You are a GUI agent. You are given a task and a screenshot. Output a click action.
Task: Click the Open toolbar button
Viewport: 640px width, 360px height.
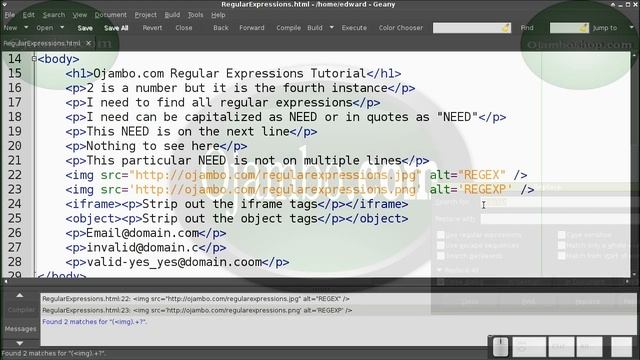click(44, 28)
